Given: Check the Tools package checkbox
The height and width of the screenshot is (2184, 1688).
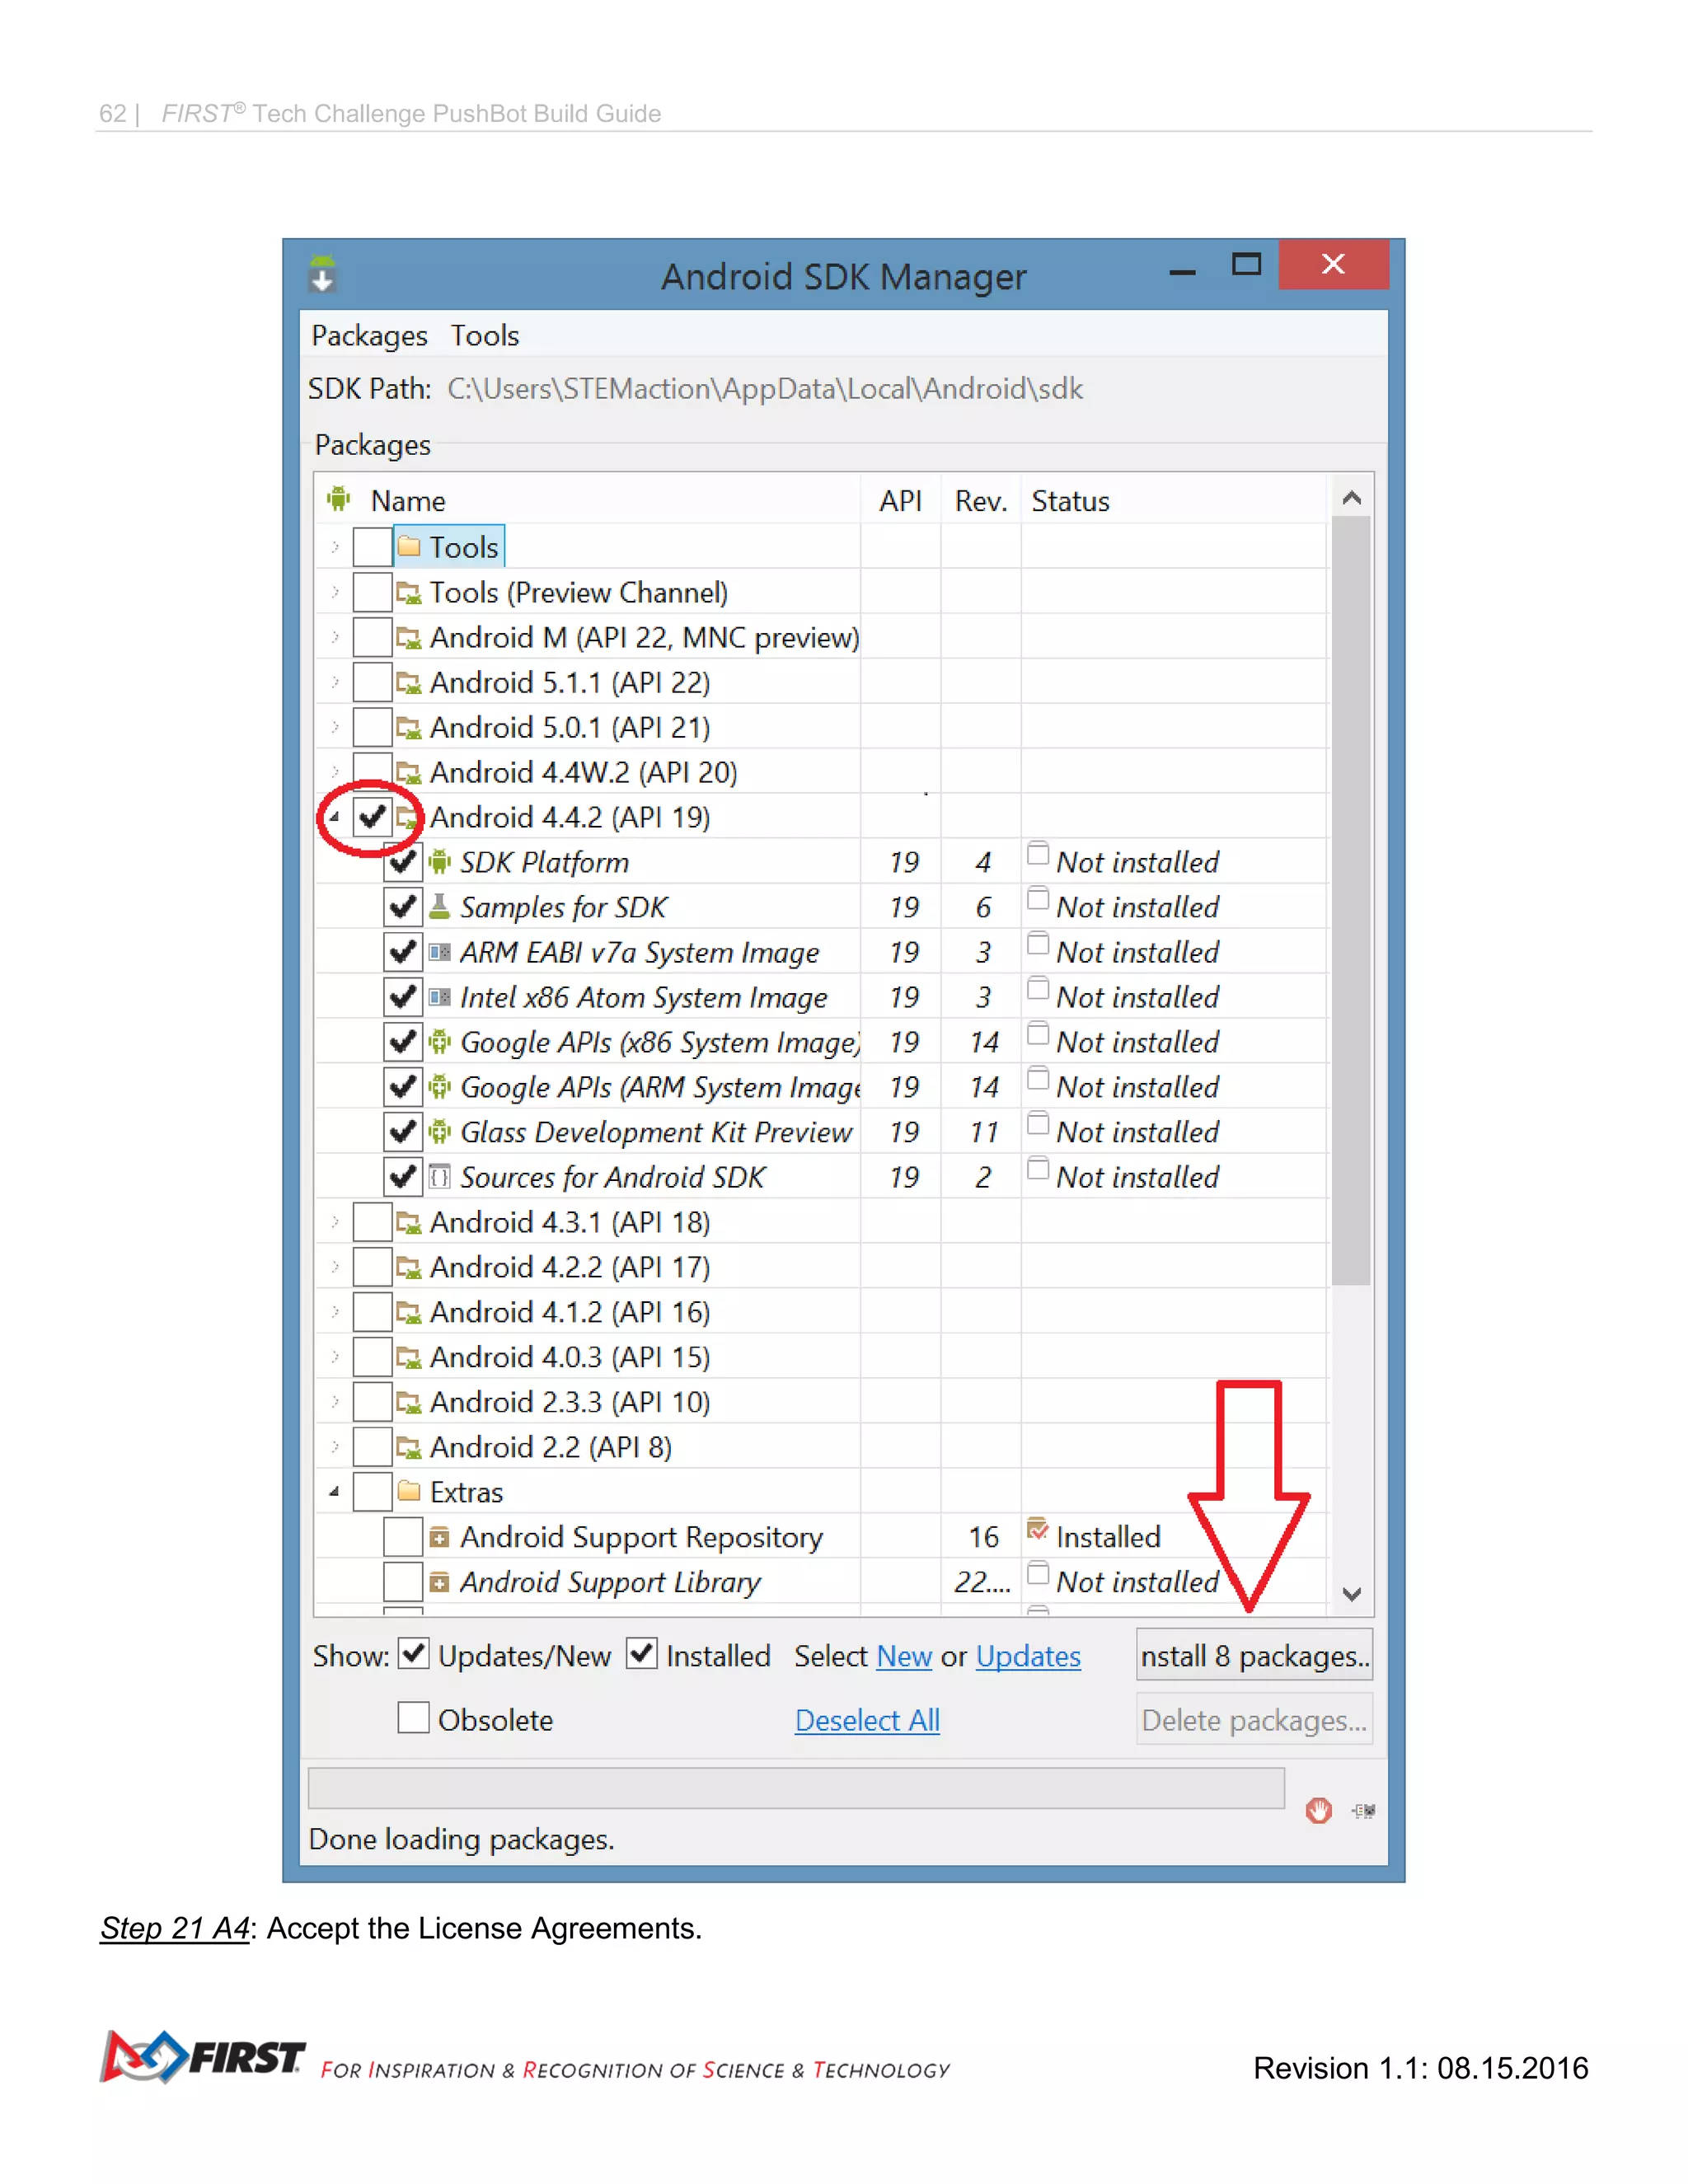Looking at the screenshot, I should 372,547.
